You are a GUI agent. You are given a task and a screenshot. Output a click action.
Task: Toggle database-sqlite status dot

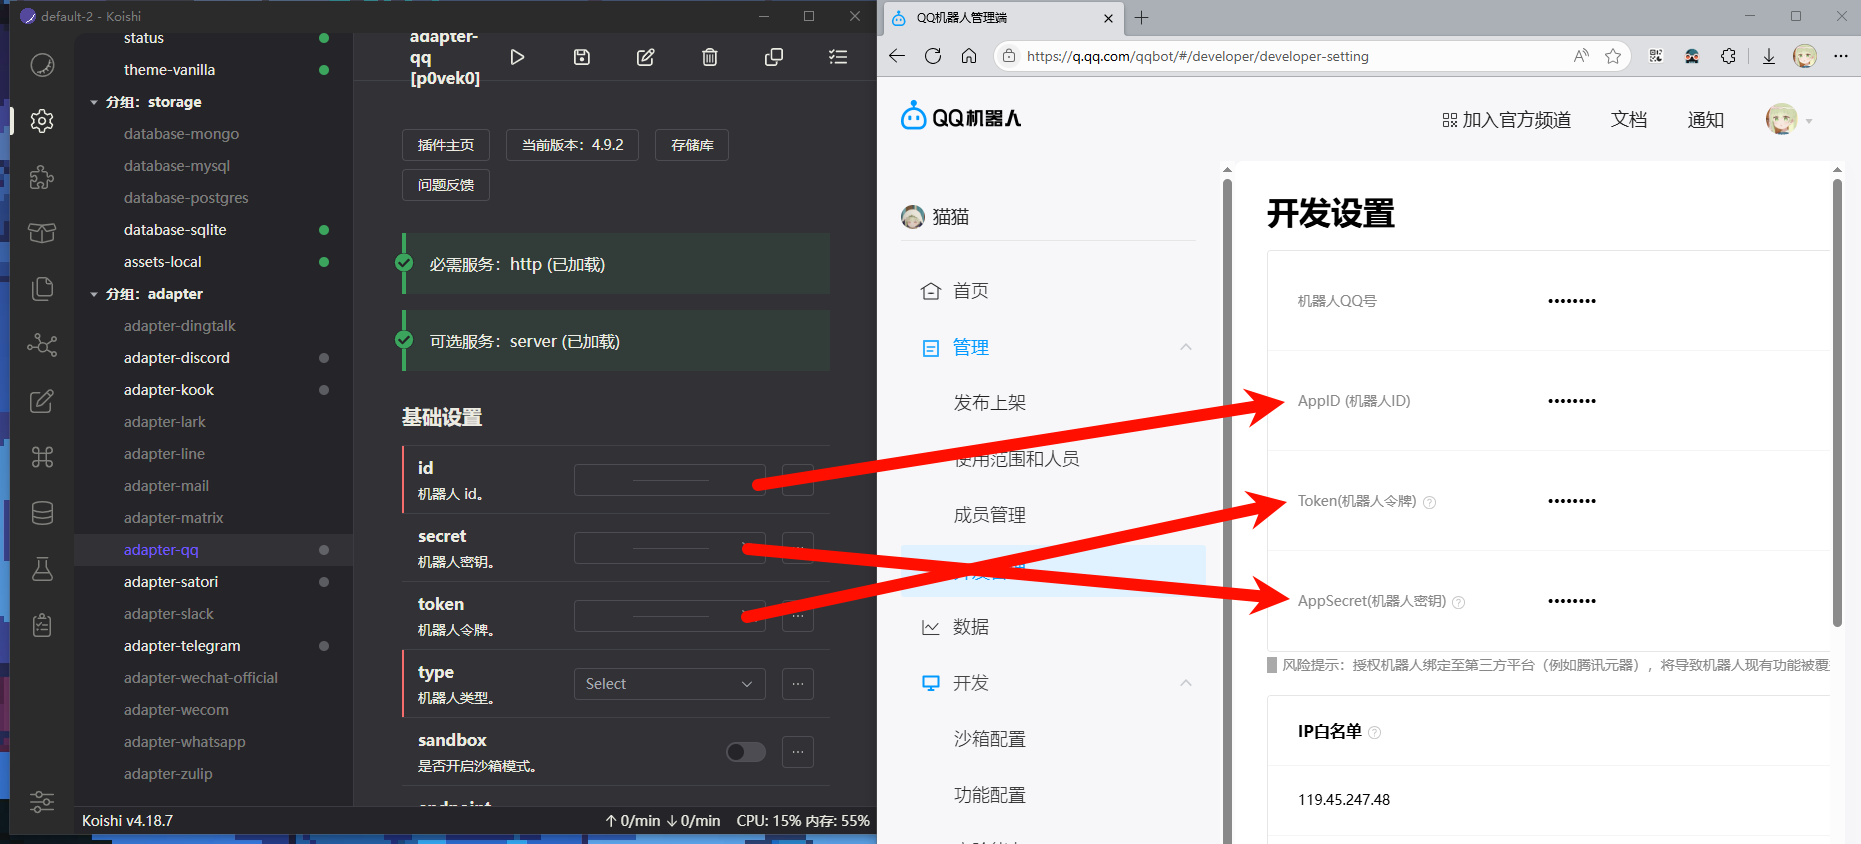(324, 230)
